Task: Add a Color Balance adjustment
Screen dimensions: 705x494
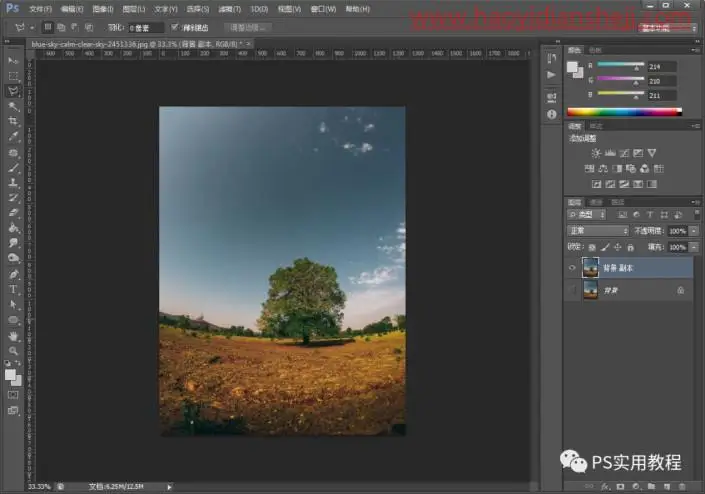Action: pyautogui.click(x=603, y=169)
